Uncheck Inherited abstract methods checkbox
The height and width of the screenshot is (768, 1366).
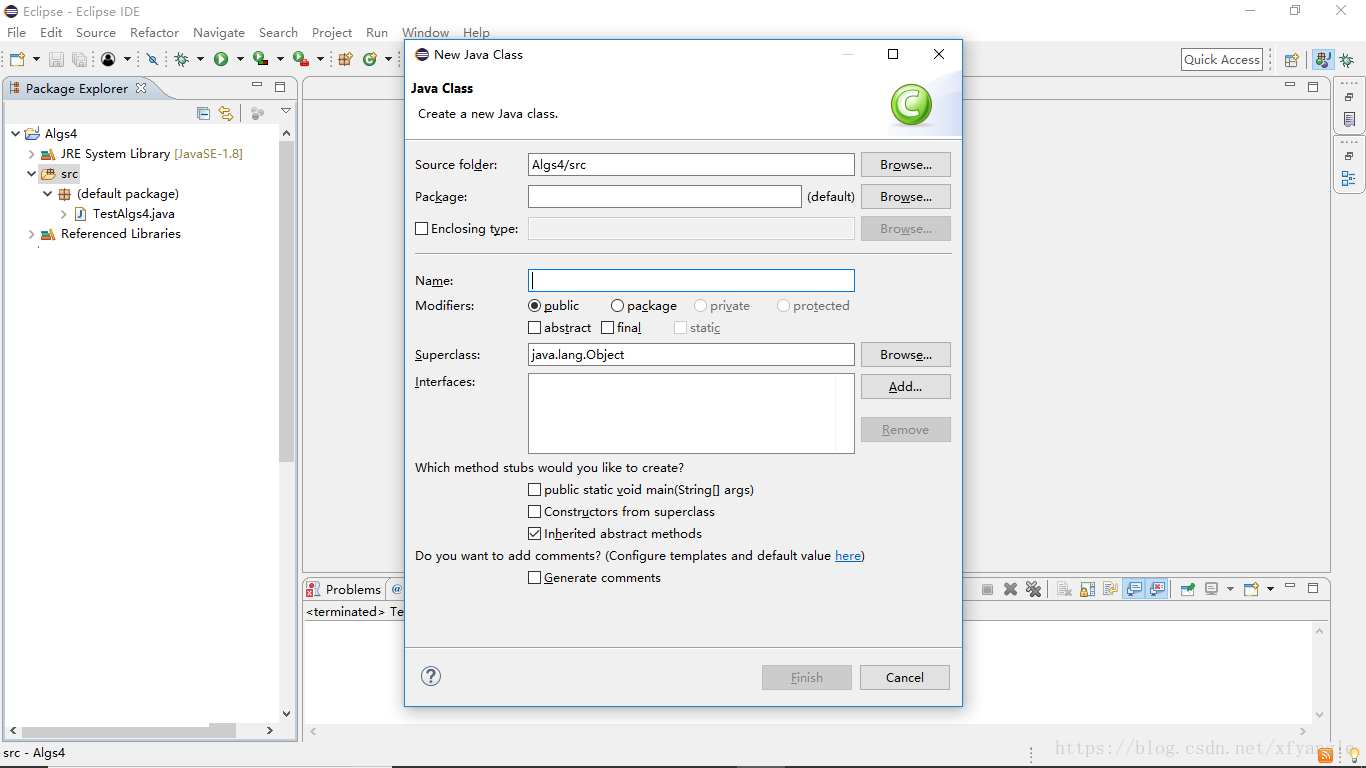(x=534, y=534)
